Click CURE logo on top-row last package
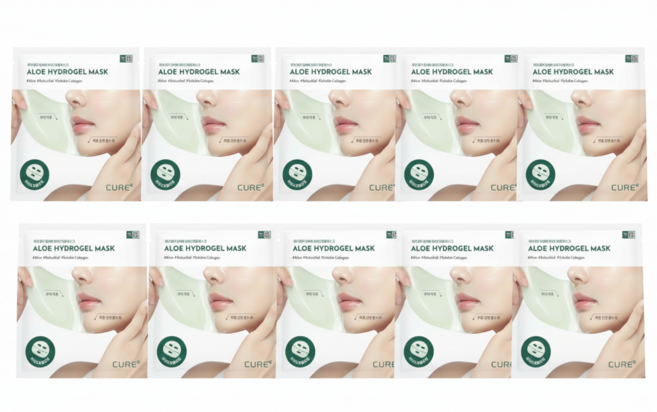Viewport: 657px width, 412px height. click(624, 187)
